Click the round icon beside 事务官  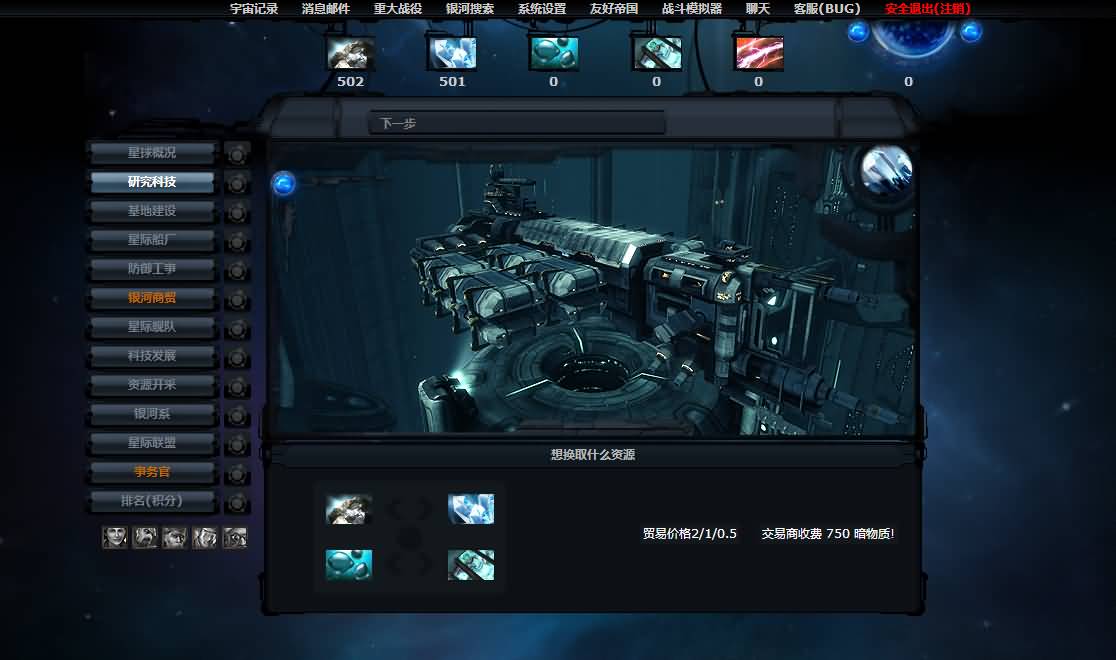pyautogui.click(x=237, y=474)
